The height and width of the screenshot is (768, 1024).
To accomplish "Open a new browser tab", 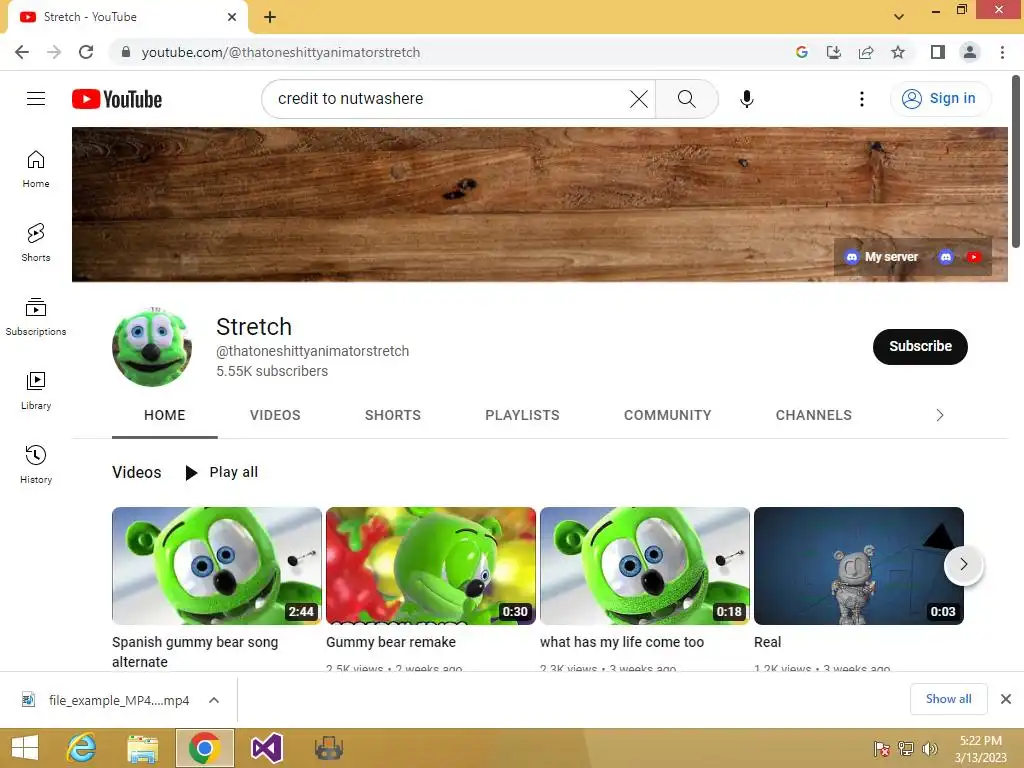I will coord(270,17).
